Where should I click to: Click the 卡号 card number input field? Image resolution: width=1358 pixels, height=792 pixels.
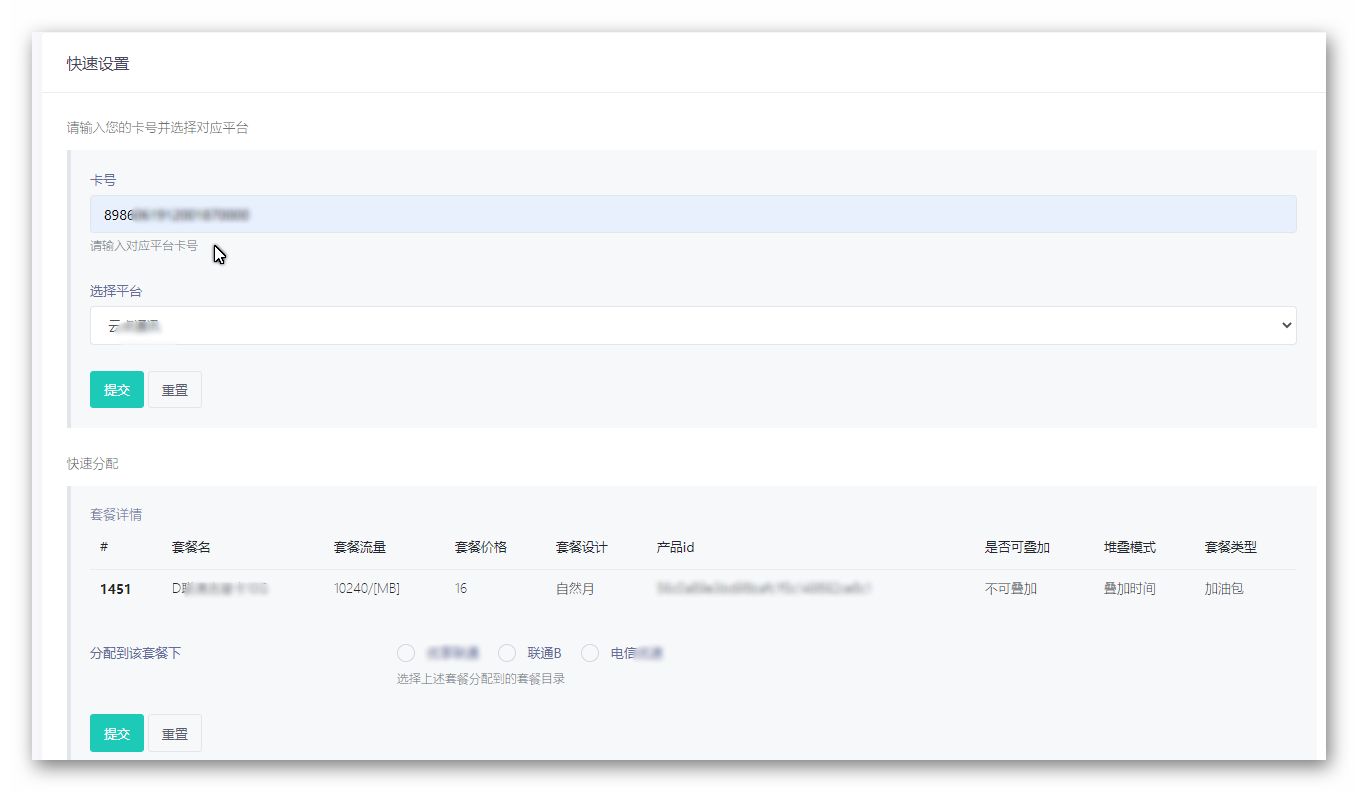coord(693,214)
